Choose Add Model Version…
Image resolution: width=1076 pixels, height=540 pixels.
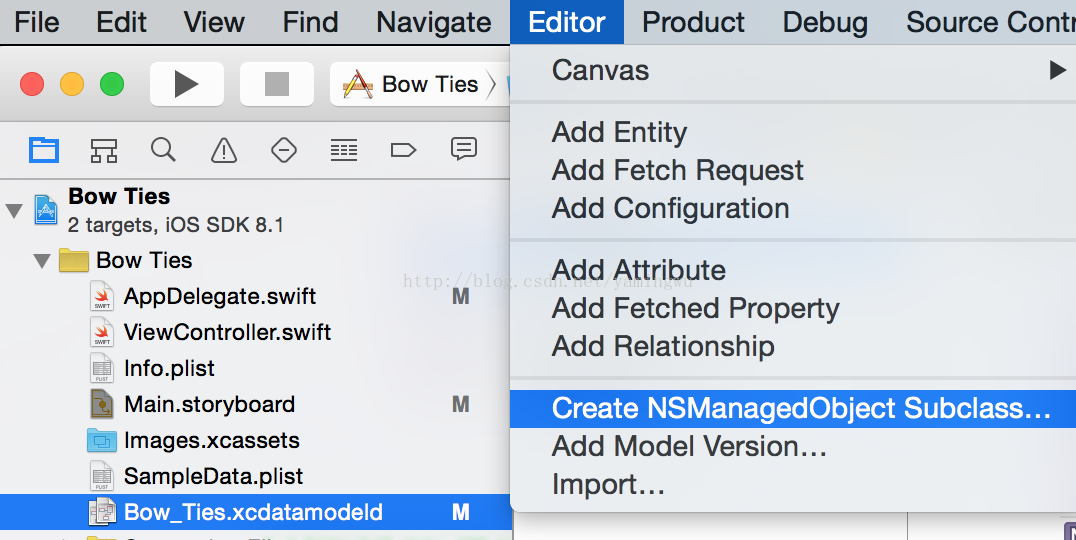pos(793,446)
